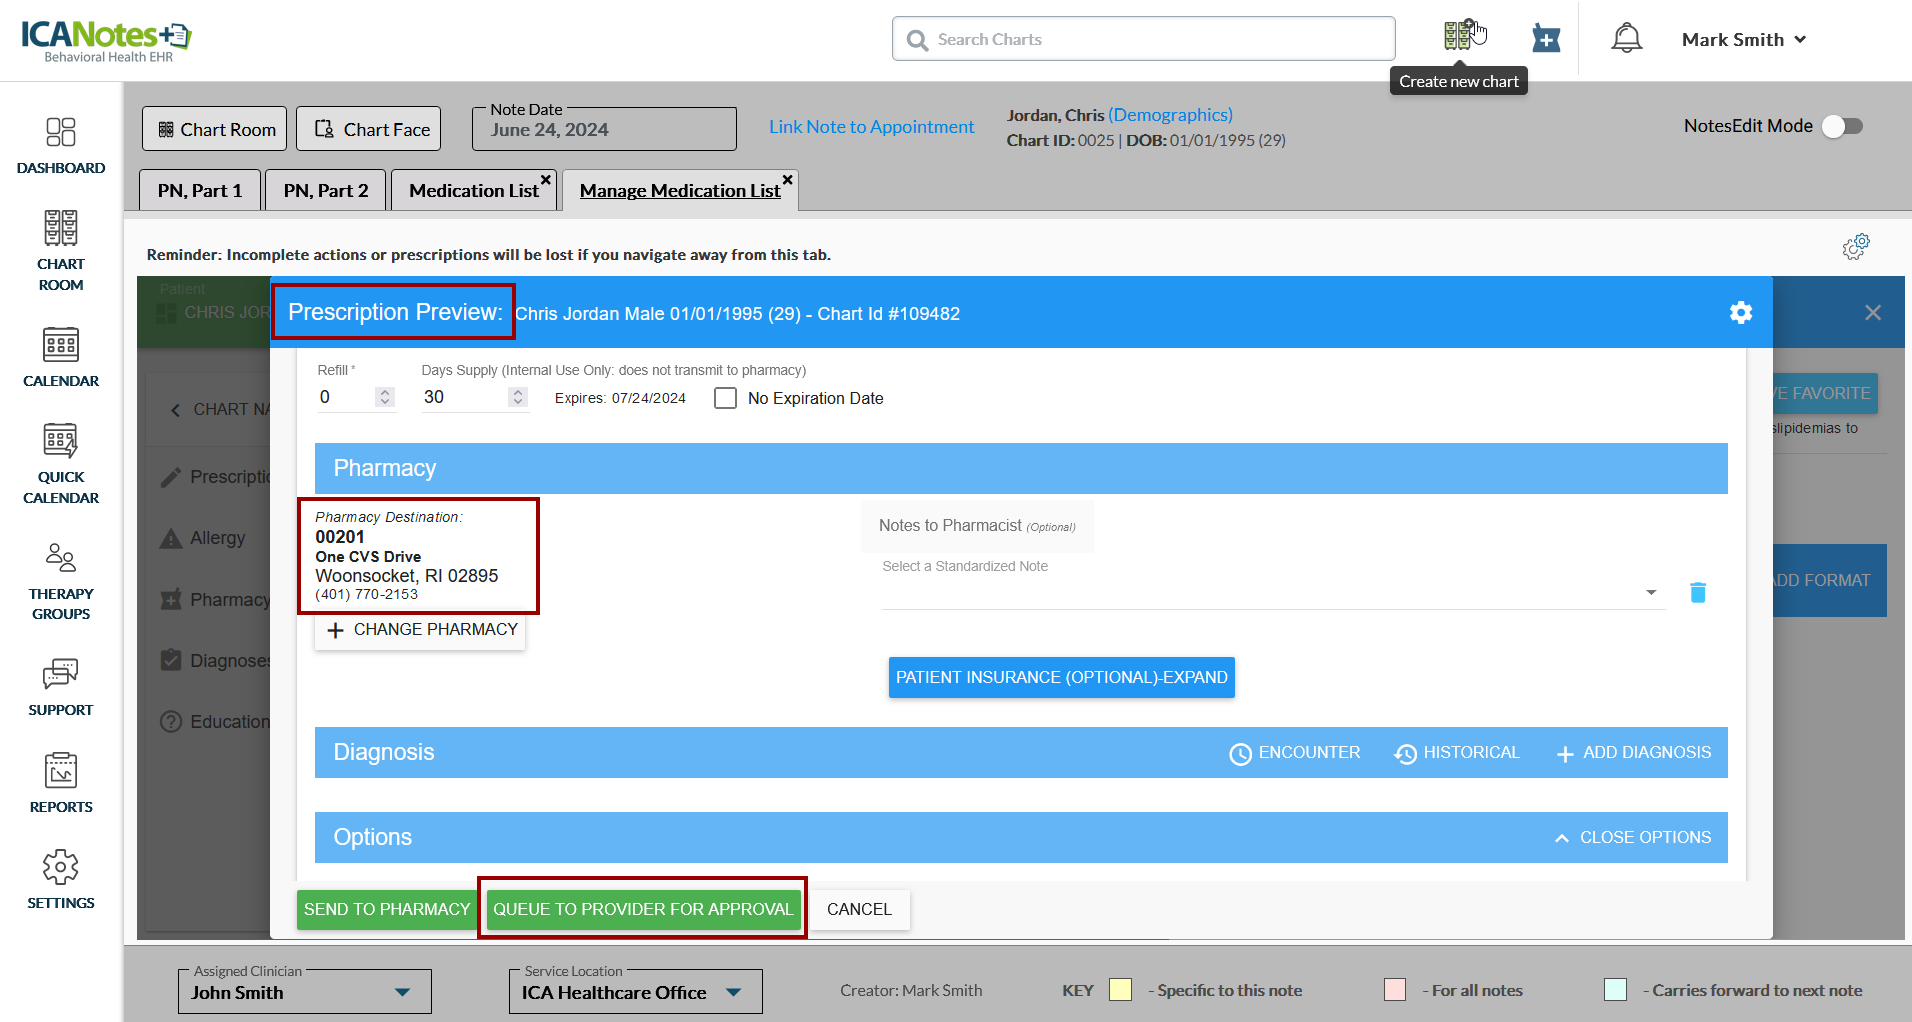Image resolution: width=1912 pixels, height=1022 pixels.
Task: Click Send to Pharmacy button
Action: [x=386, y=909]
